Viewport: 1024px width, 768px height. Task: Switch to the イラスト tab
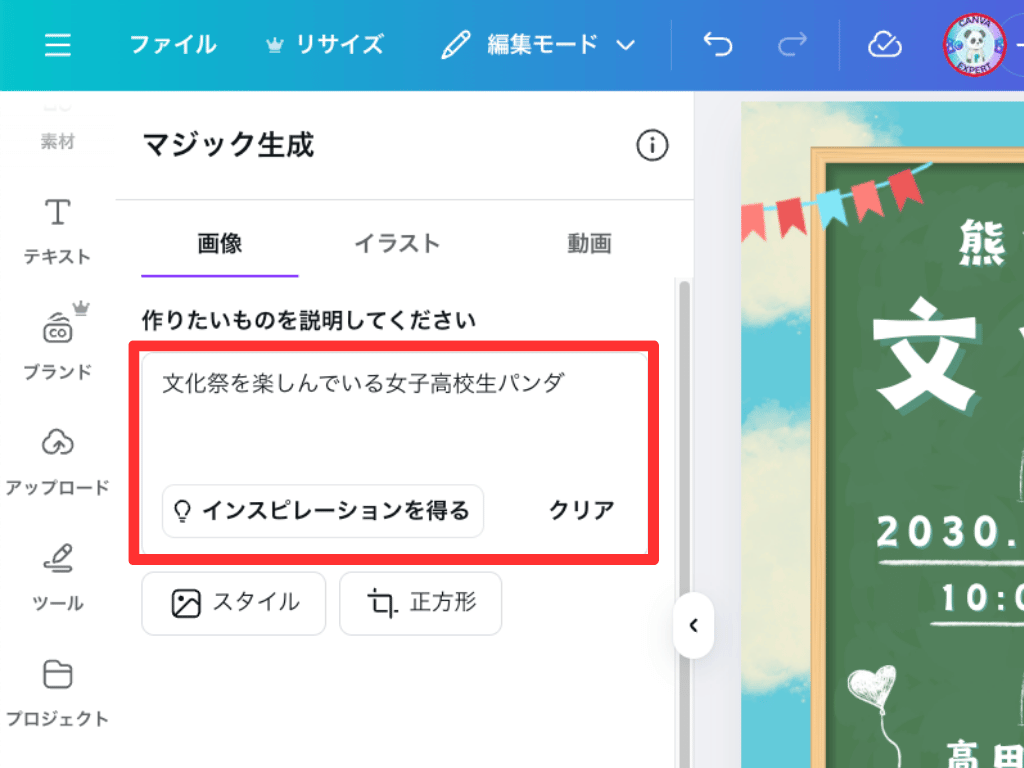[397, 244]
